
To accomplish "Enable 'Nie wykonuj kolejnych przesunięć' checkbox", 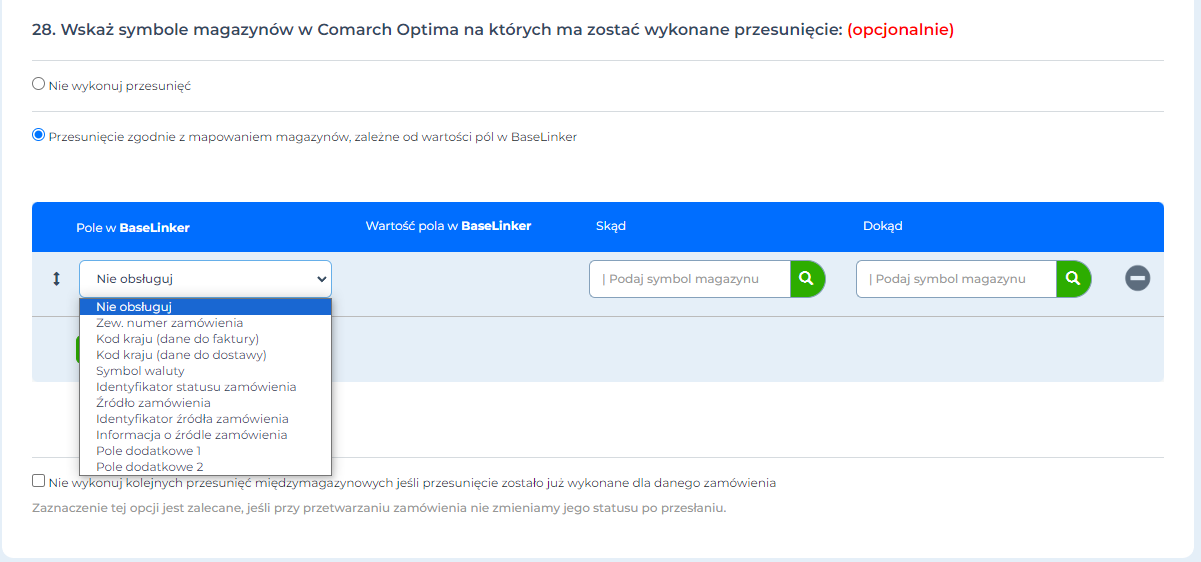I will coord(39,481).
